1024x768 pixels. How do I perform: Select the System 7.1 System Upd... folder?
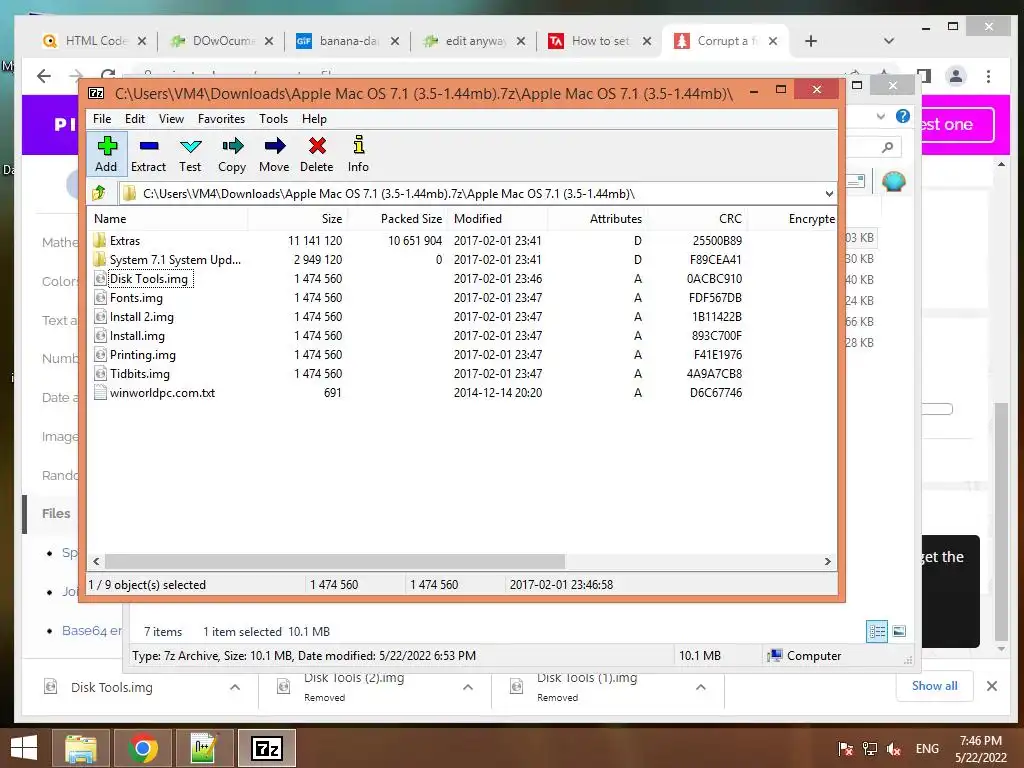click(x=175, y=260)
